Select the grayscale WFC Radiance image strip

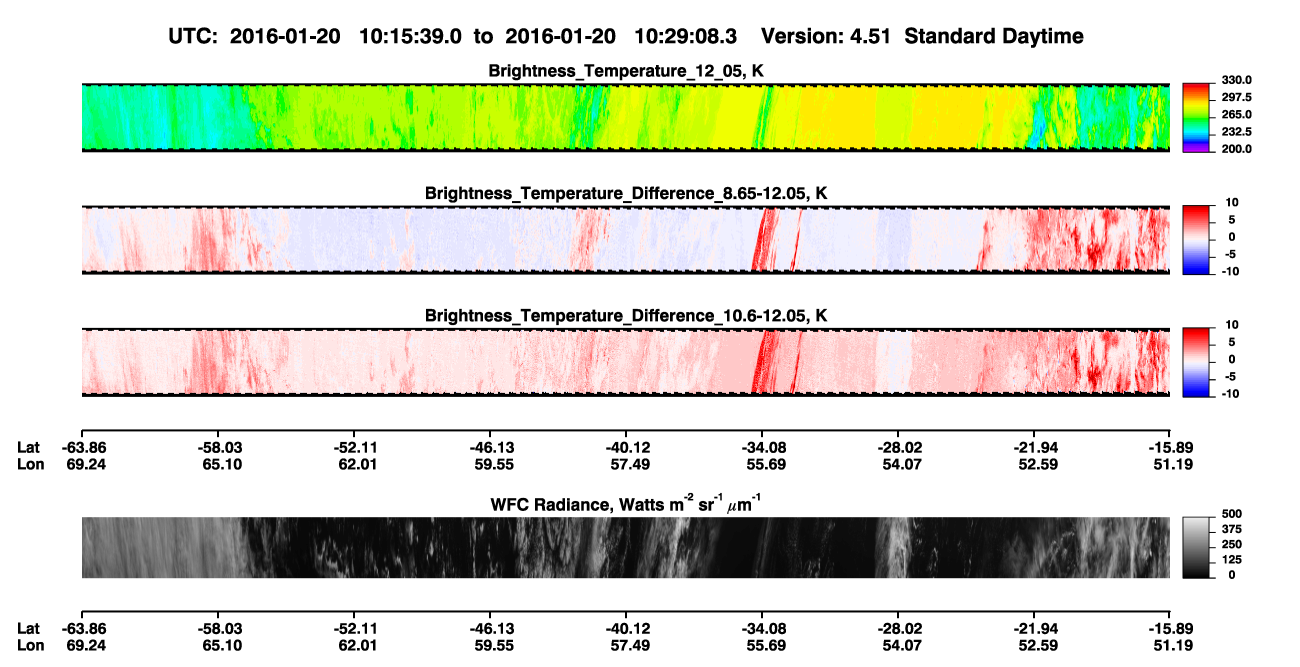pos(625,547)
